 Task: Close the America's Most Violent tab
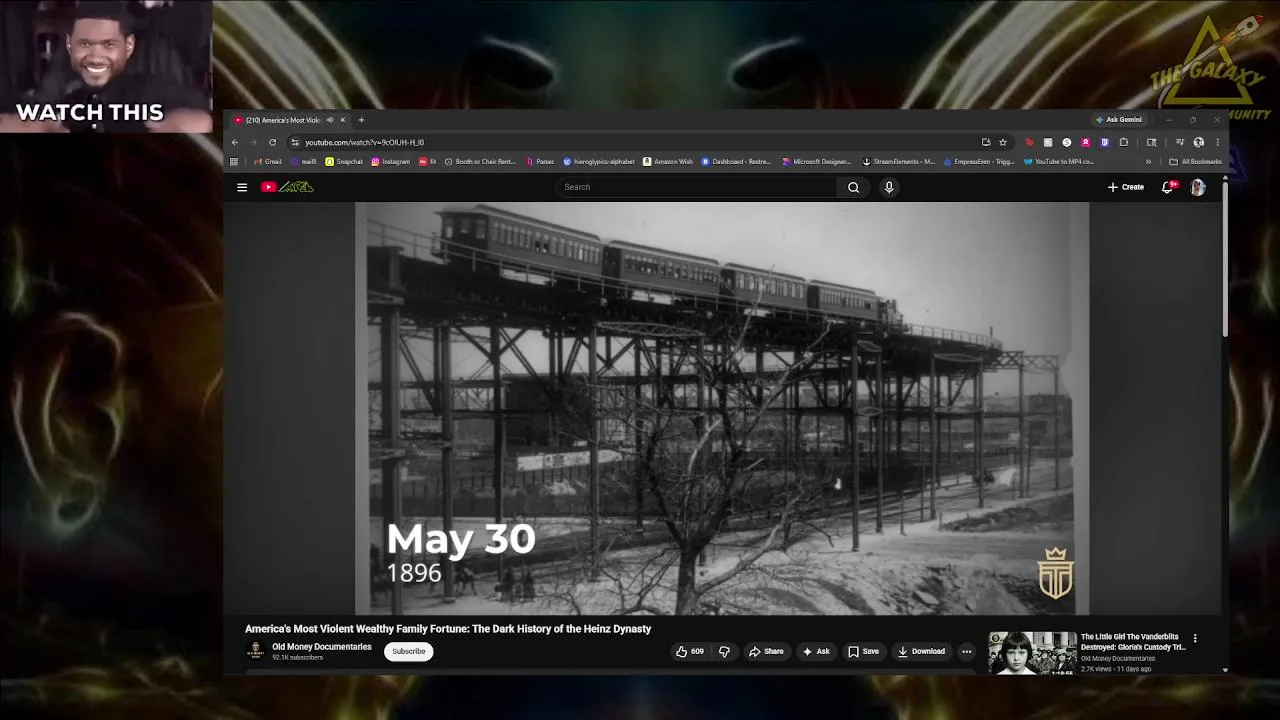[x=342, y=120]
